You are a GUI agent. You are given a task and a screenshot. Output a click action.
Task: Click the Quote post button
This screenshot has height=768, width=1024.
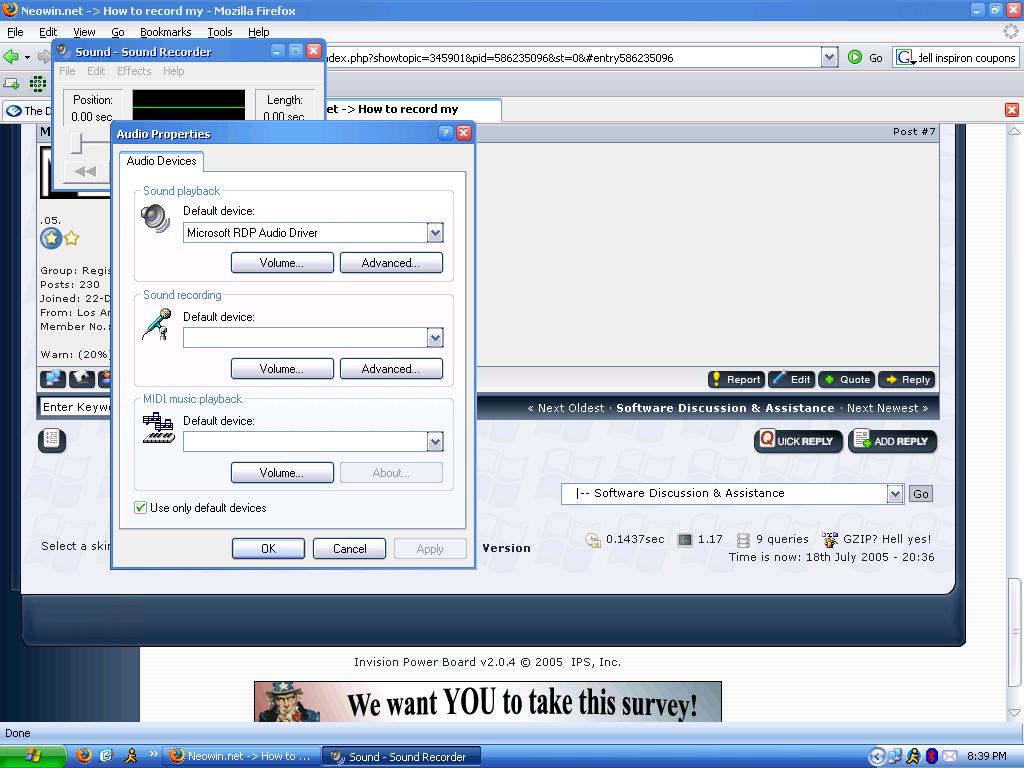pyautogui.click(x=846, y=379)
